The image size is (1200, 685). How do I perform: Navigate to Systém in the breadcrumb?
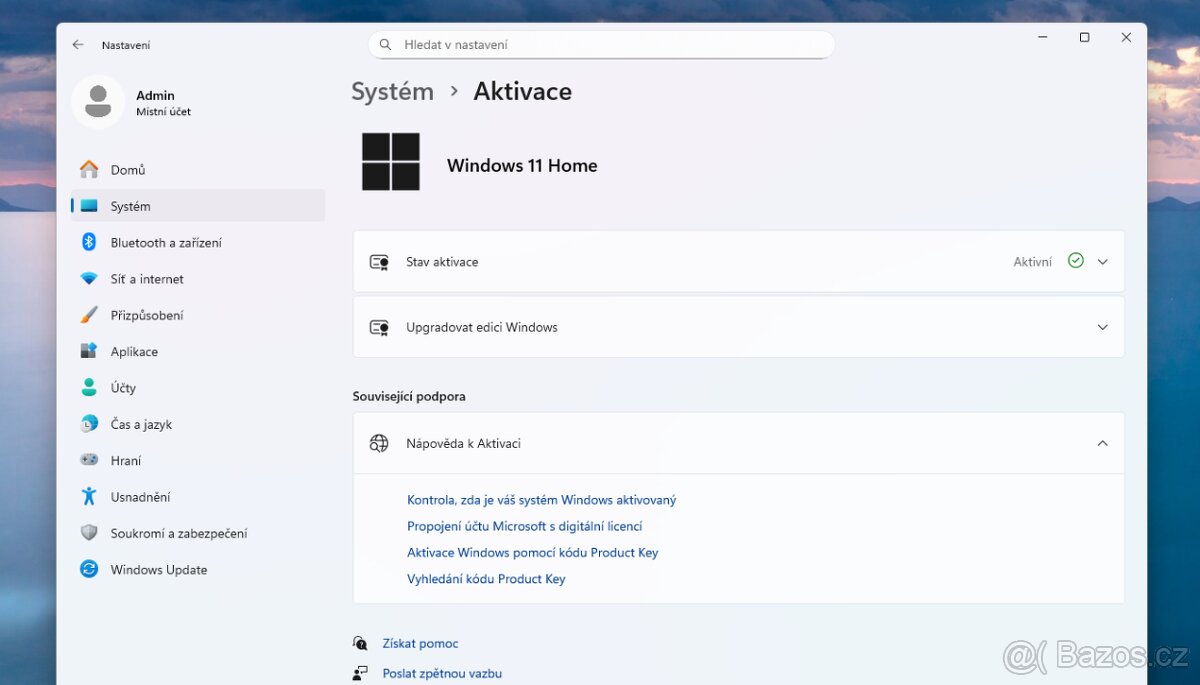392,91
